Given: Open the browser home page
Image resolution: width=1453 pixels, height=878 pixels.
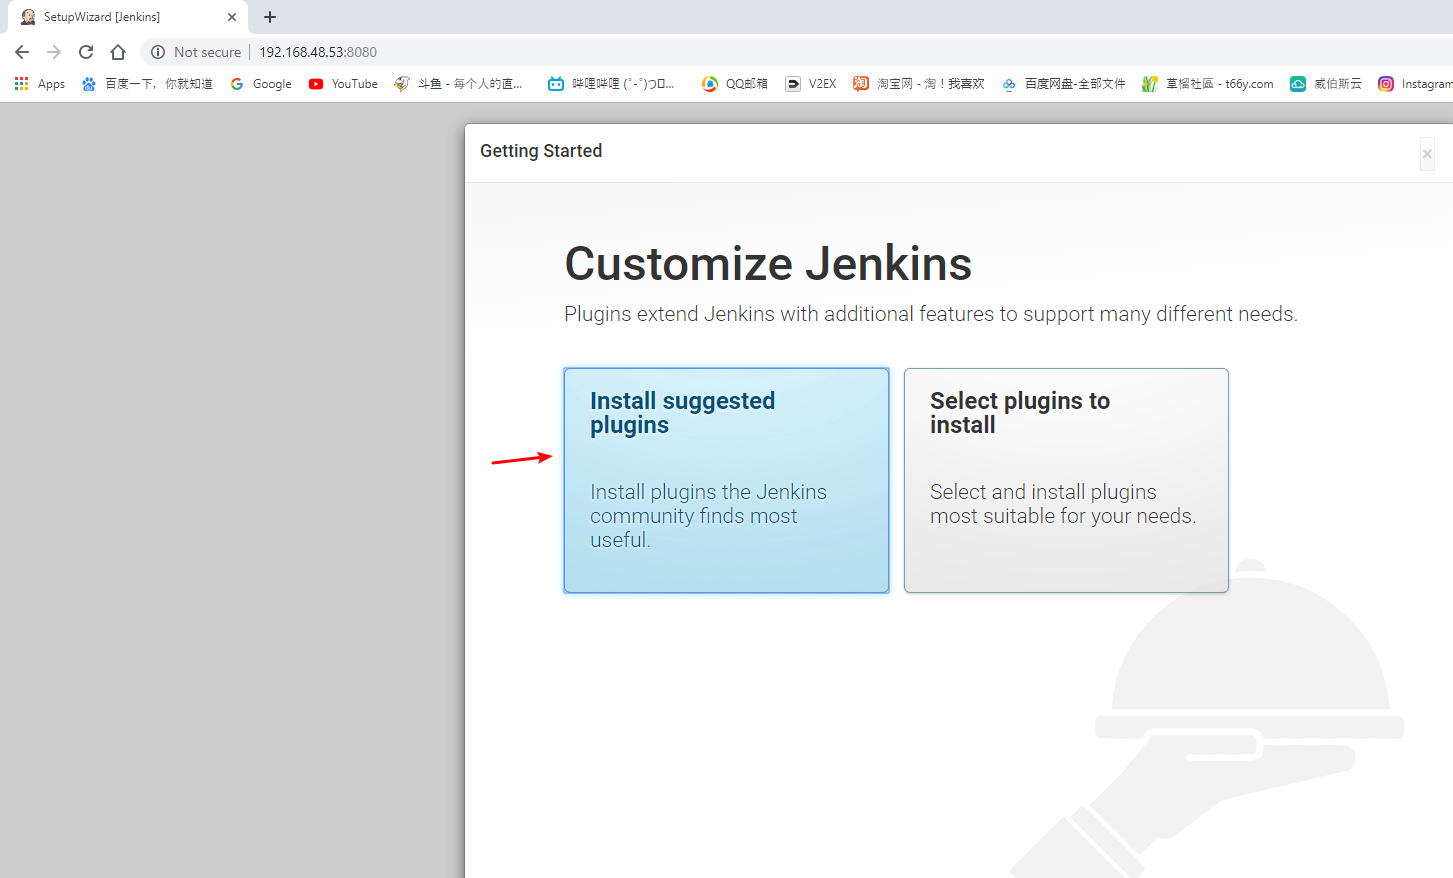Looking at the screenshot, I should [x=118, y=52].
